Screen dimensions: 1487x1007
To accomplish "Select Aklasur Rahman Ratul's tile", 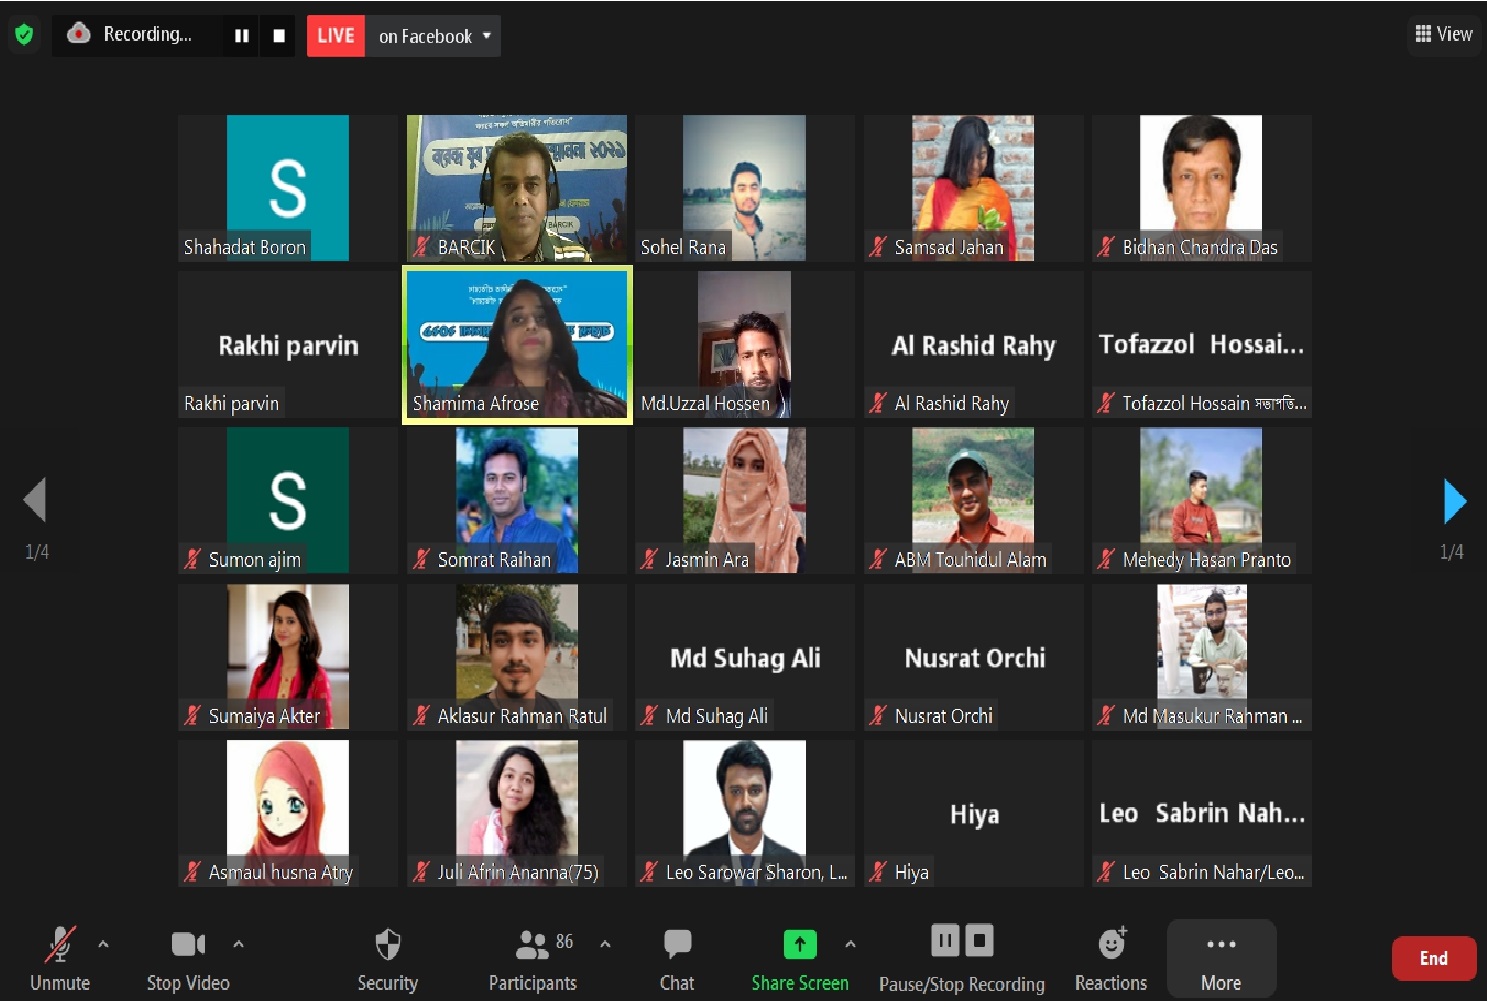I will tap(517, 657).
